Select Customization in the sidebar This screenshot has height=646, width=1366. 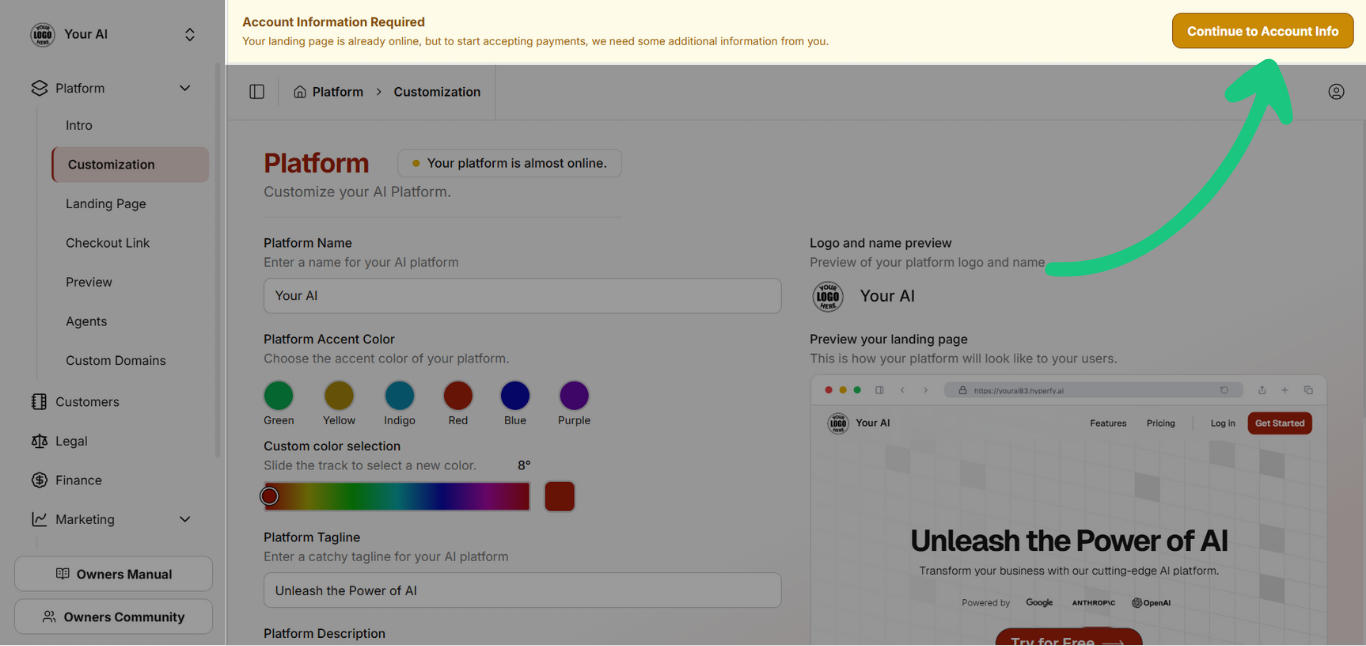[130, 165]
